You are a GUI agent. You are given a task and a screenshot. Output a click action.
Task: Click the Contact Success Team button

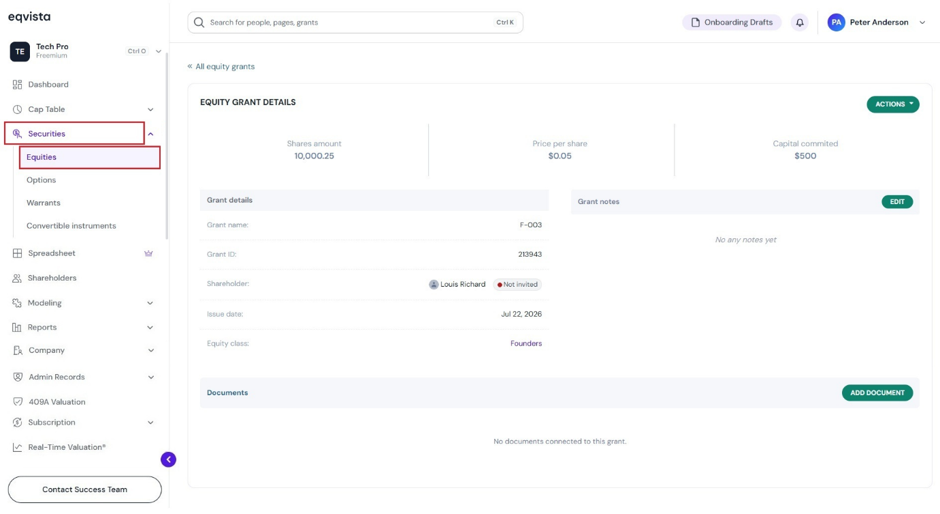coord(85,489)
